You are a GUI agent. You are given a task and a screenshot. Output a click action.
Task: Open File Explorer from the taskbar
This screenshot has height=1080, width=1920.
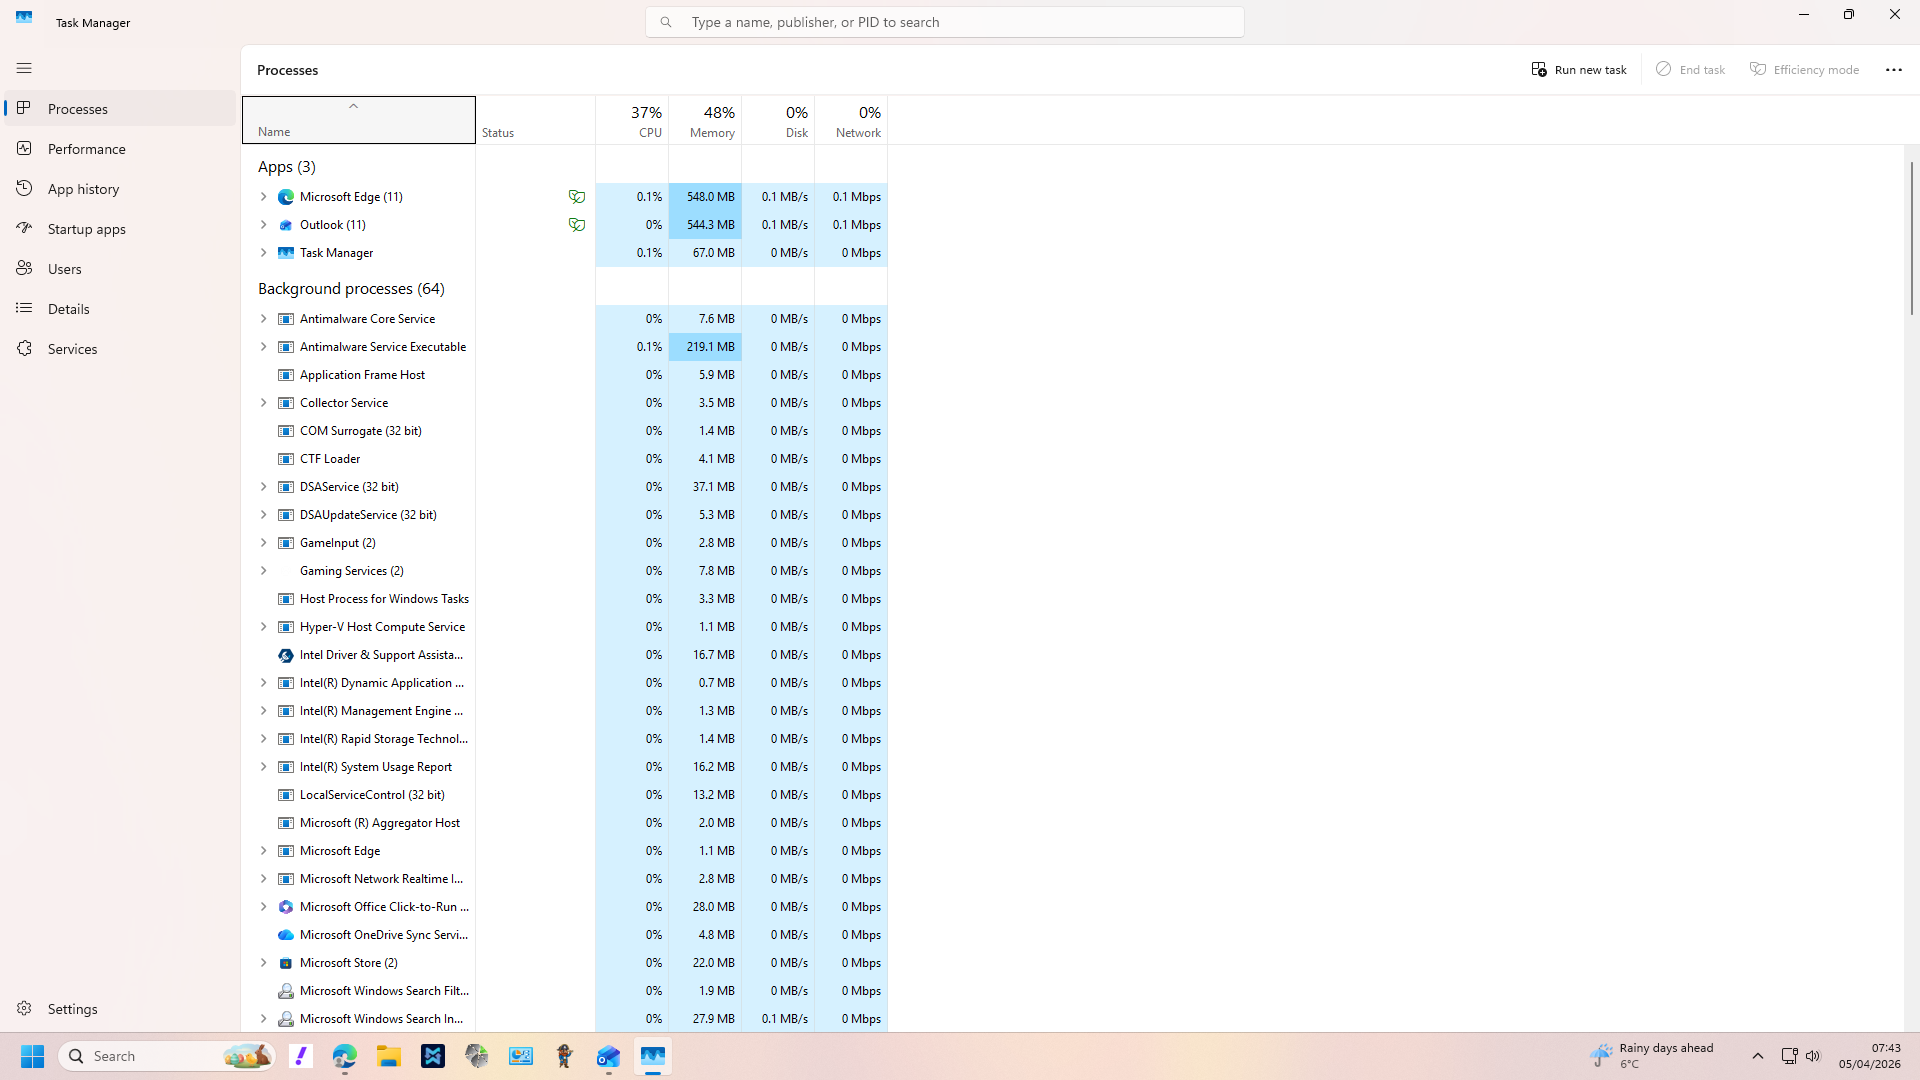388,1056
